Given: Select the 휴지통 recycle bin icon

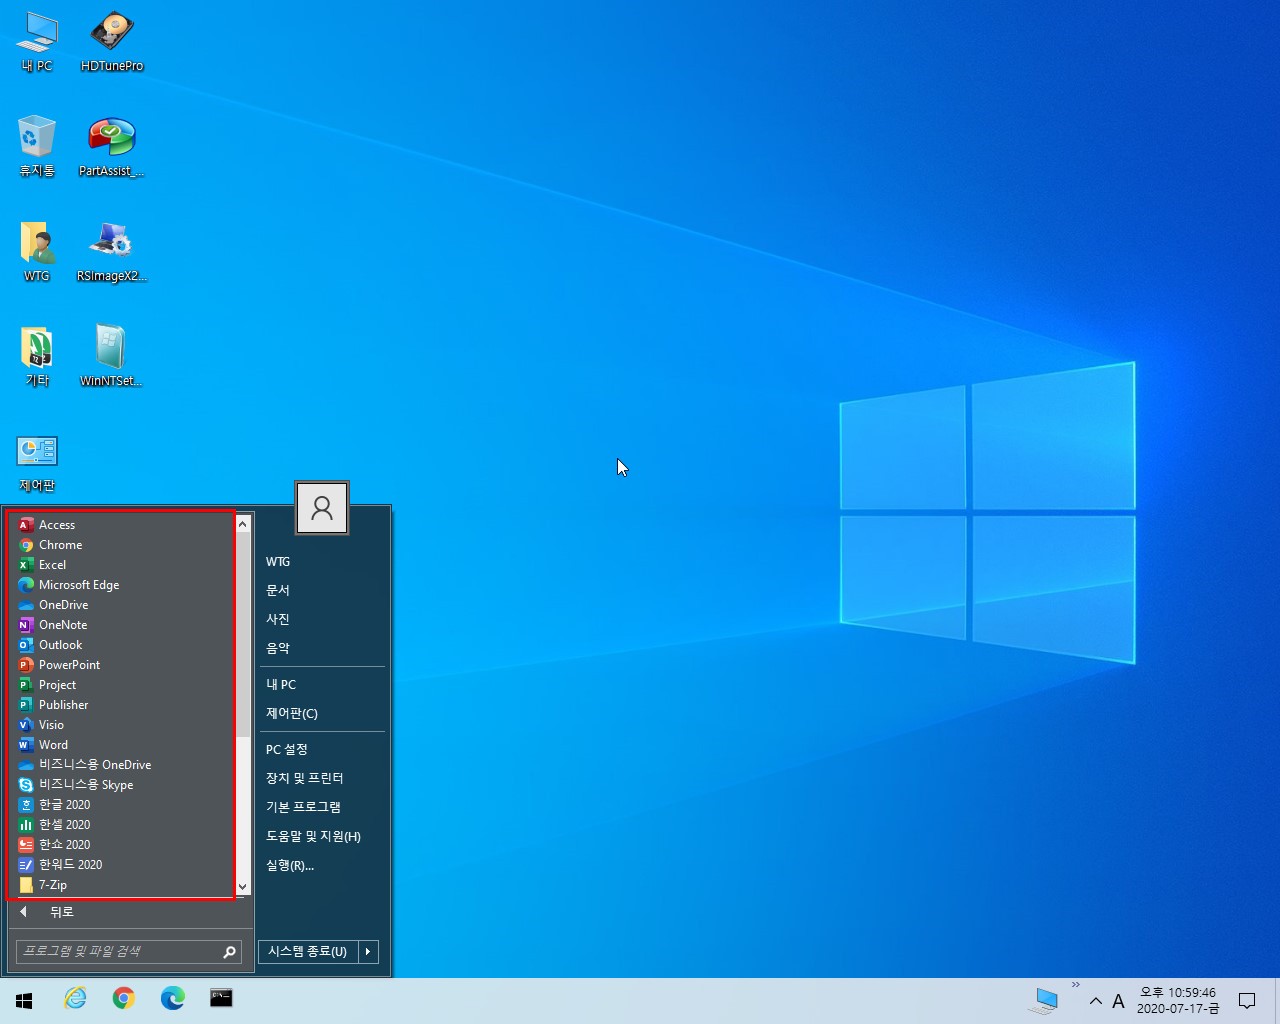Looking at the screenshot, I should click(x=37, y=147).
